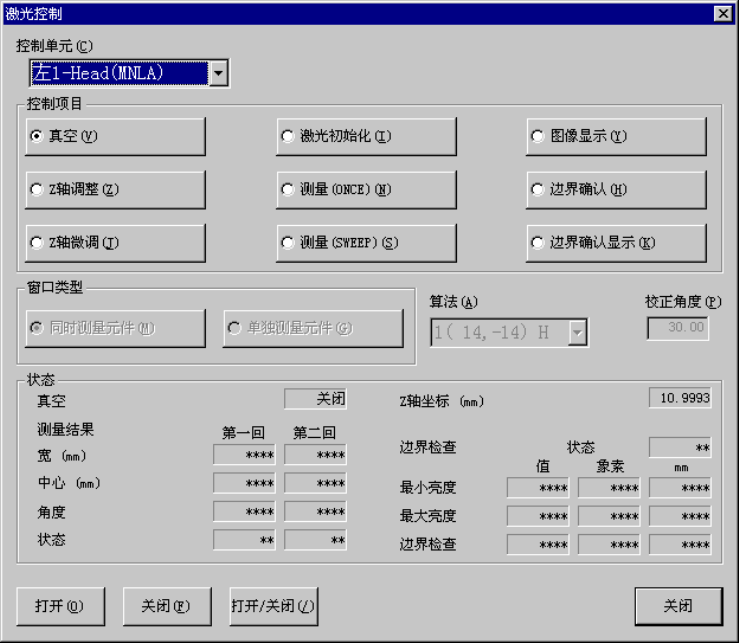
Task: Click the 校正角度 field showing 30.00
Action: pos(677,328)
